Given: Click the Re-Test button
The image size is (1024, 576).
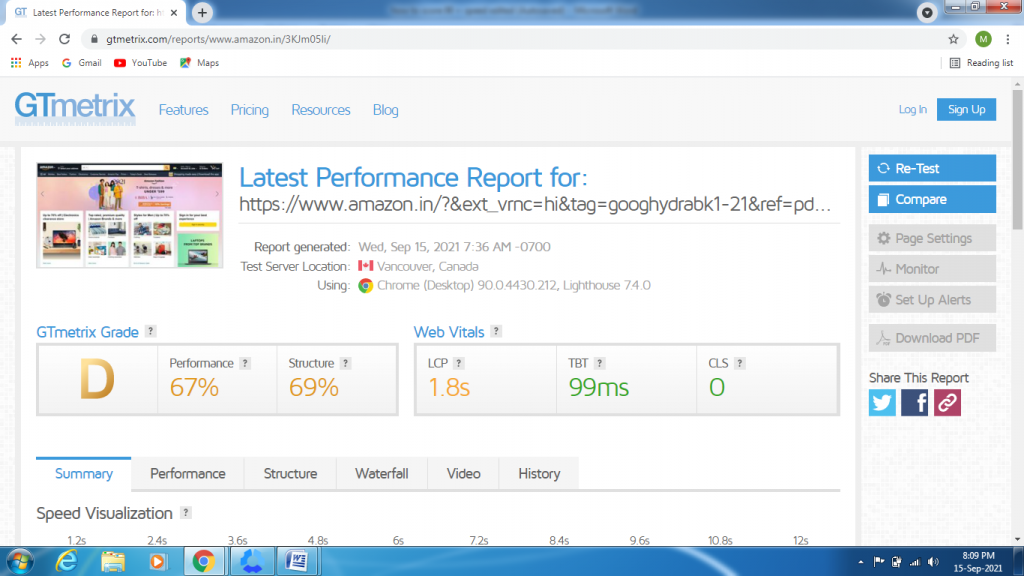Looking at the screenshot, I should 931,168.
